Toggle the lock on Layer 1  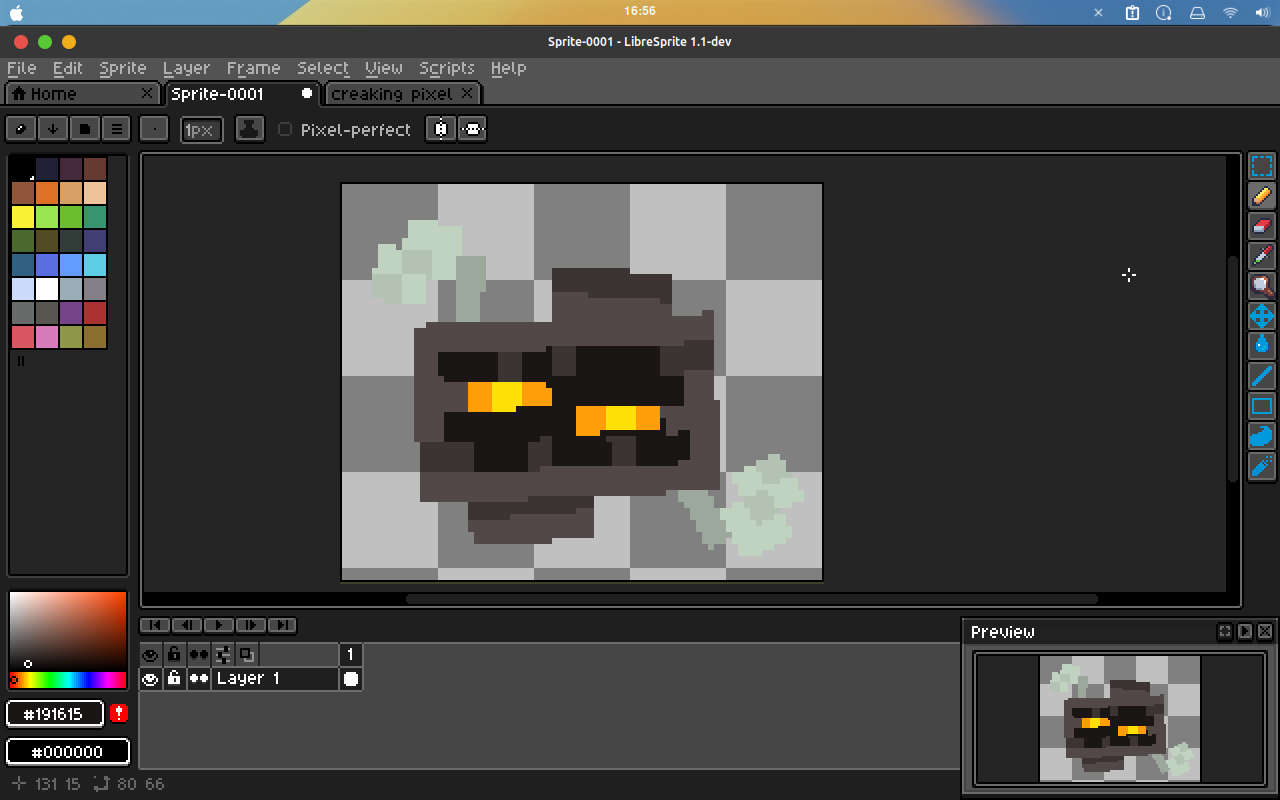tap(174, 679)
